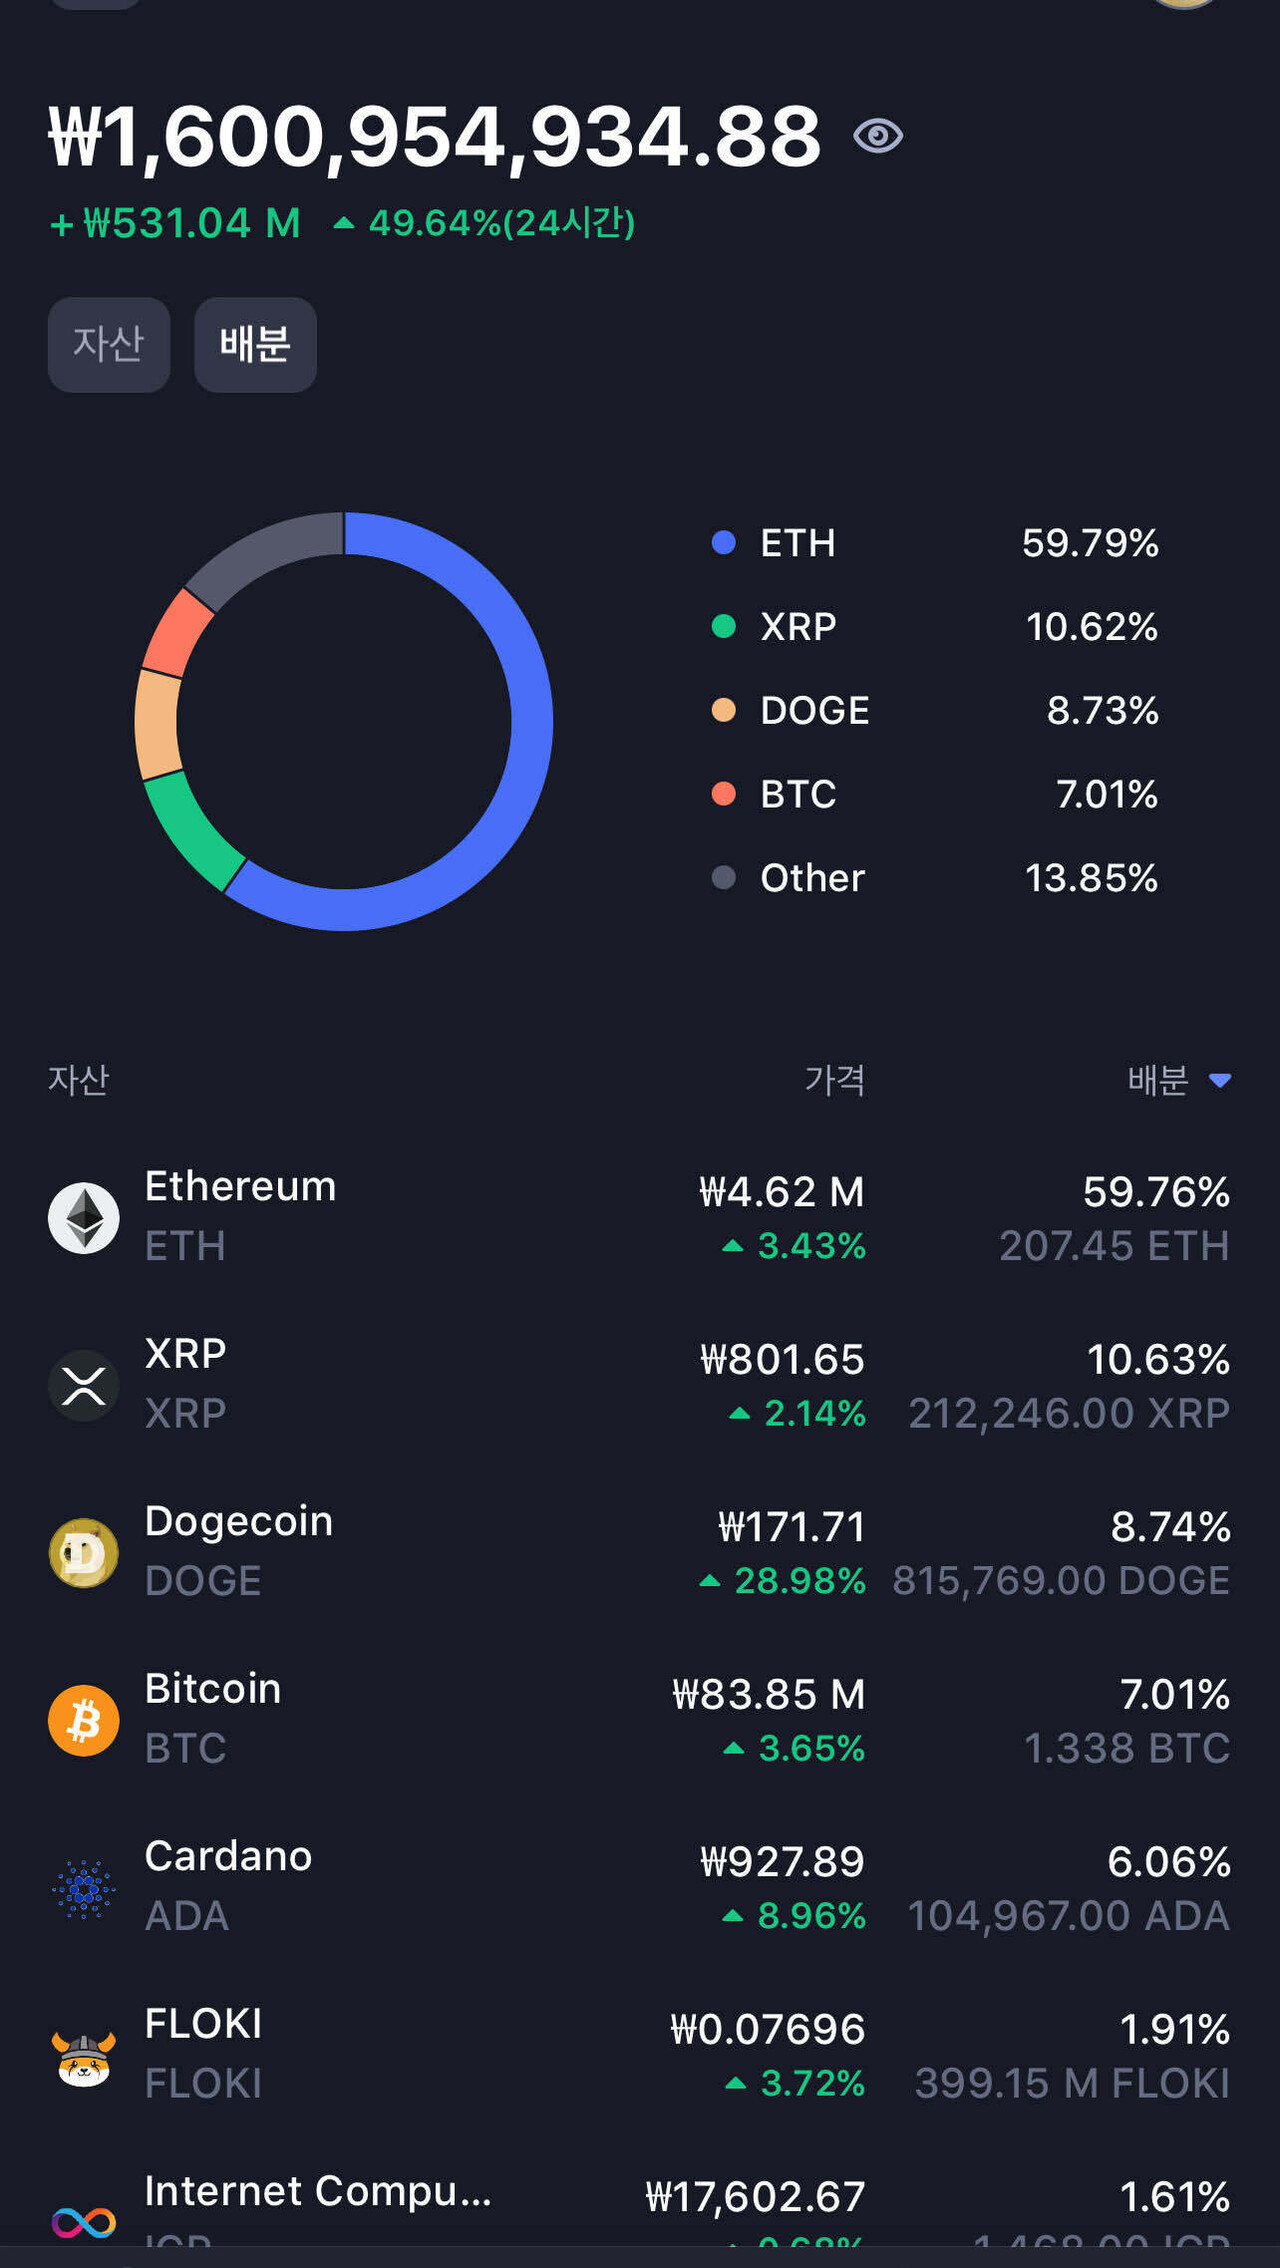Sort by the 배분 column dropdown arrow
The width and height of the screenshot is (1280, 2268).
1220,1080
